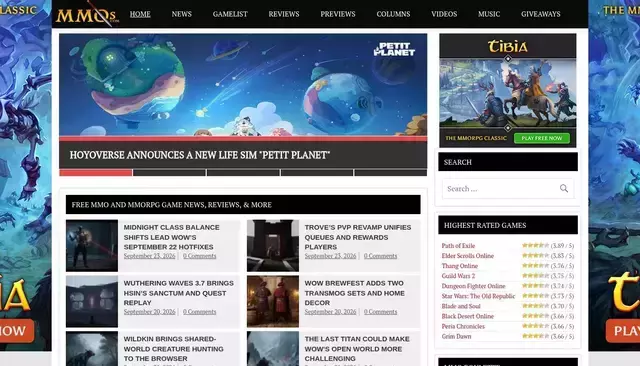Open Star Wars: The Old Republic link
640x366 pixels.
478,296
